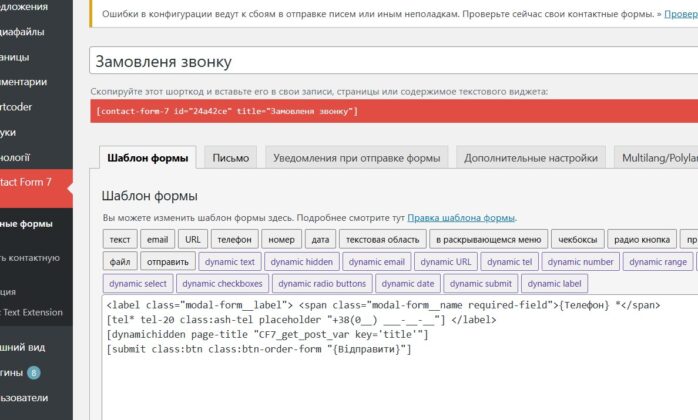Screen dimensions: 698x420
Task: Click the отправить tag button
Action: click(x=166, y=262)
